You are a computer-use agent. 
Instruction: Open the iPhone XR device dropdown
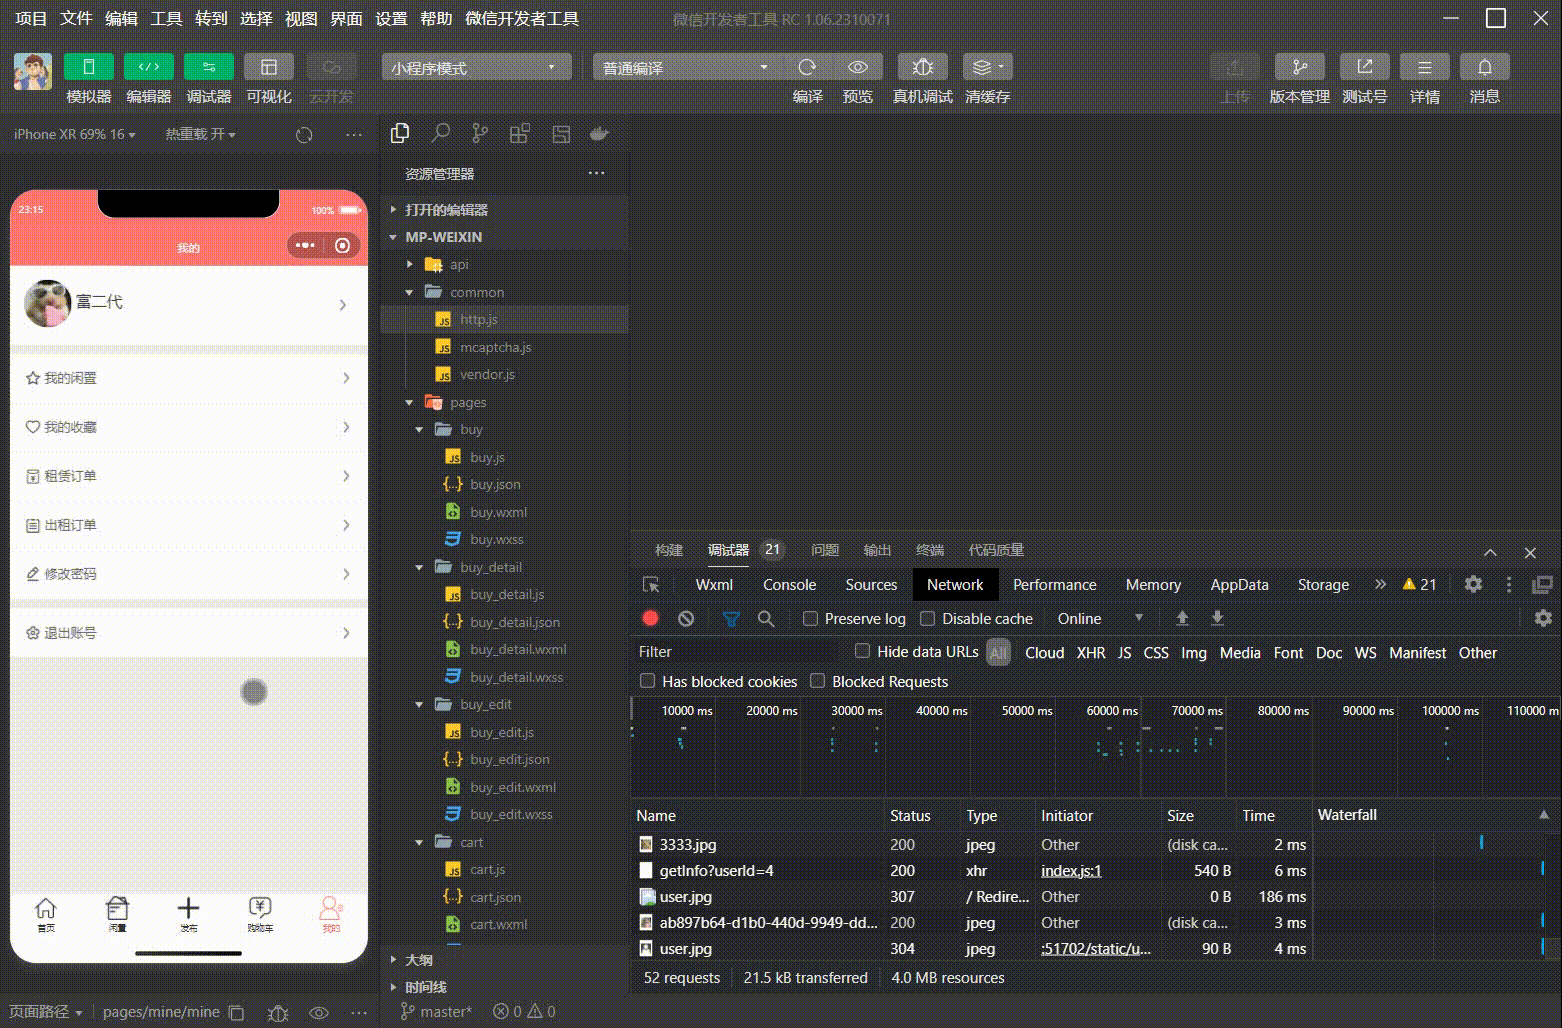pos(75,134)
